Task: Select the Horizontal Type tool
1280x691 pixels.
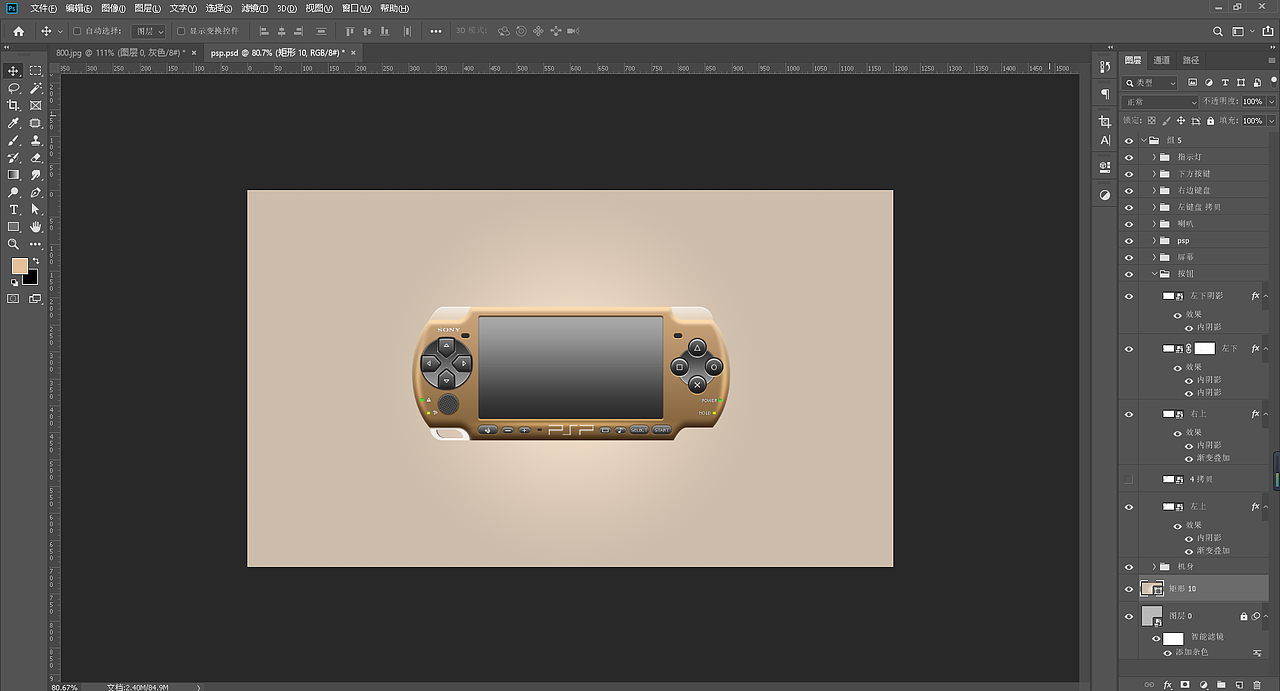Action: pyautogui.click(x=14, y=209)
